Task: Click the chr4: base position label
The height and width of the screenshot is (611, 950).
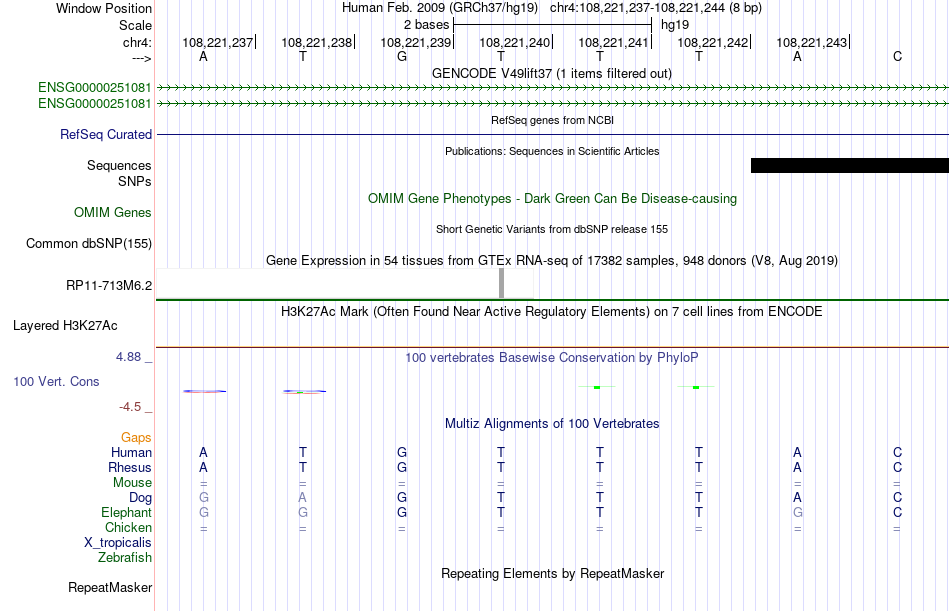Action: coord(137,42)
